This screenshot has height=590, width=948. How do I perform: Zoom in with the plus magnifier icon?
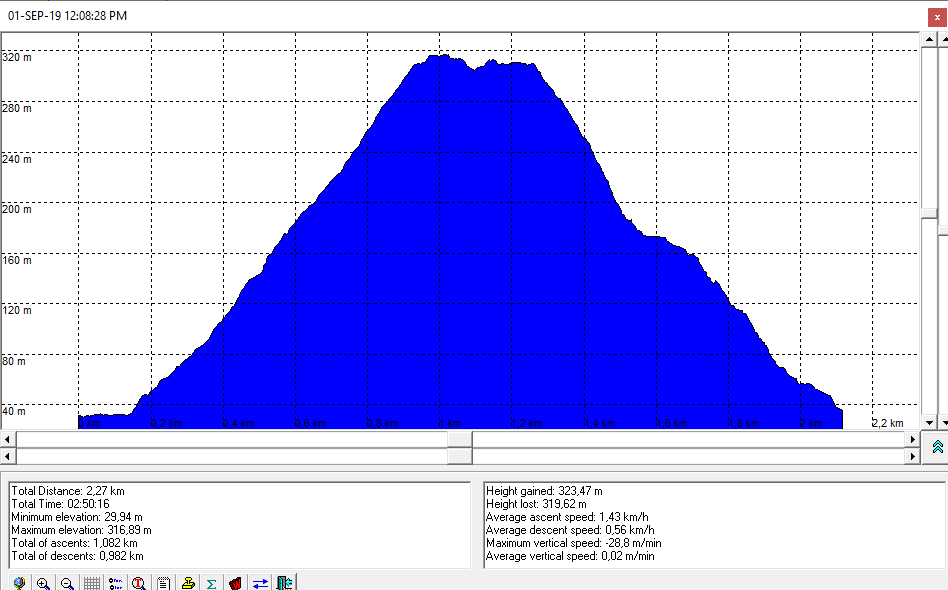pos(43,583)
